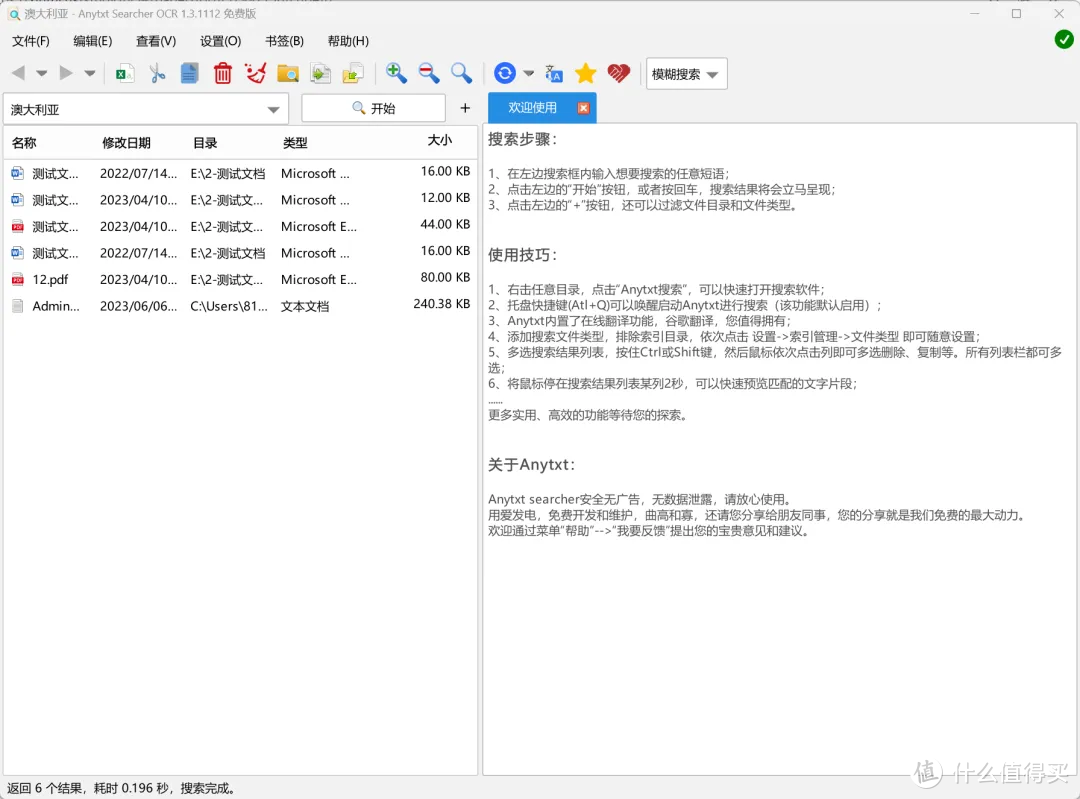This screenshot has width=1080, height=799.
Task: Open the dropdown arrow beside refresh icon
Action: 528,73
